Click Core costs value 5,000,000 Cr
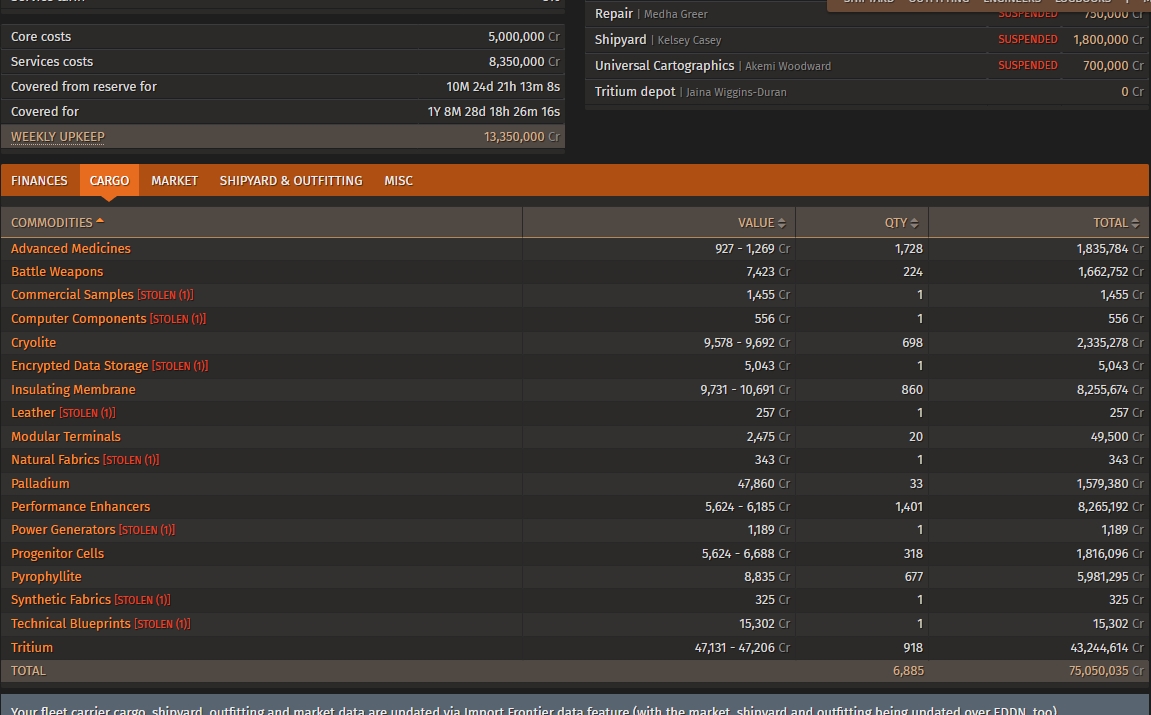This screenshot has width=1151, height=715. coord(523,37)
